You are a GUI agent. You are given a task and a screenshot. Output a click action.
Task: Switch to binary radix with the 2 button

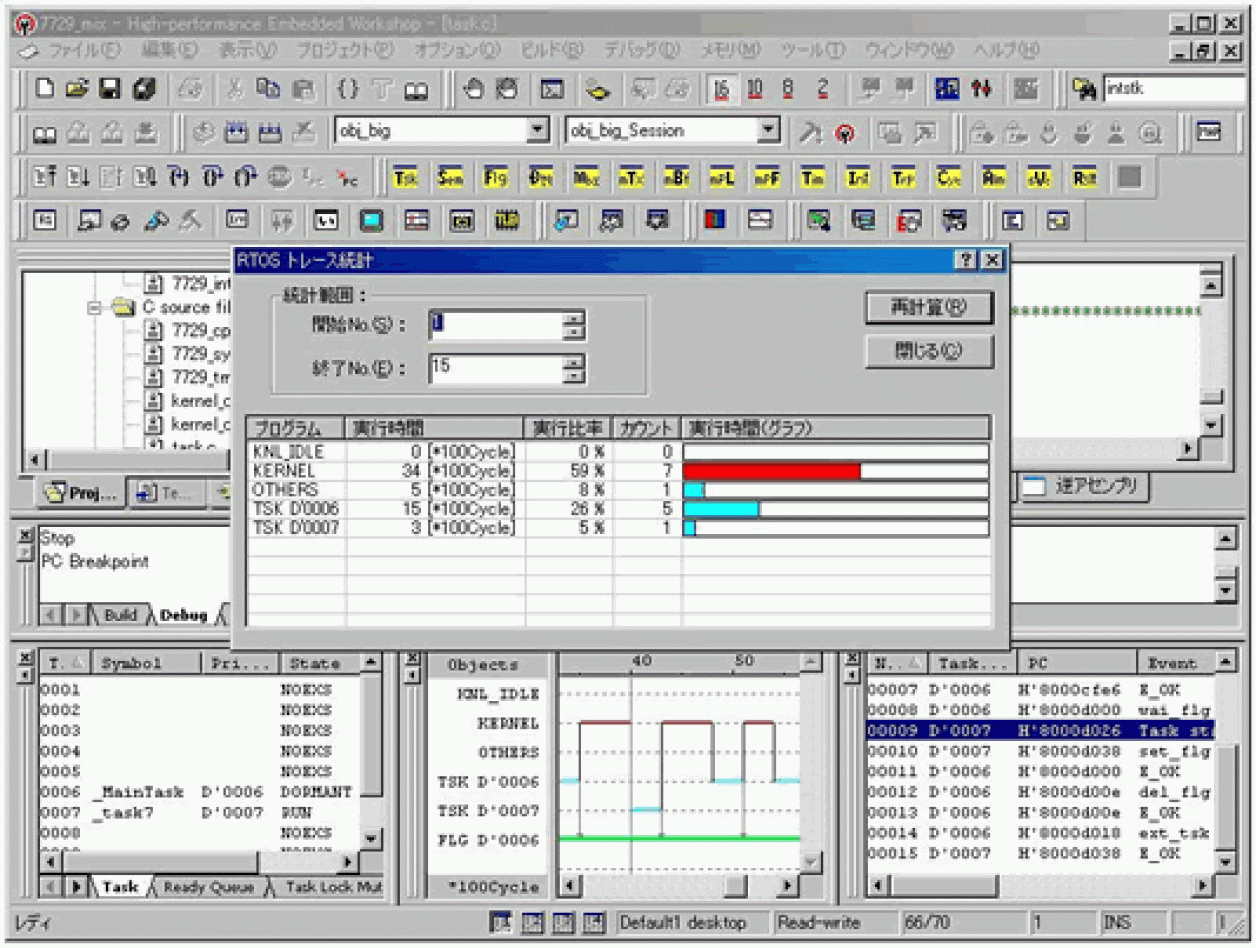822,88
